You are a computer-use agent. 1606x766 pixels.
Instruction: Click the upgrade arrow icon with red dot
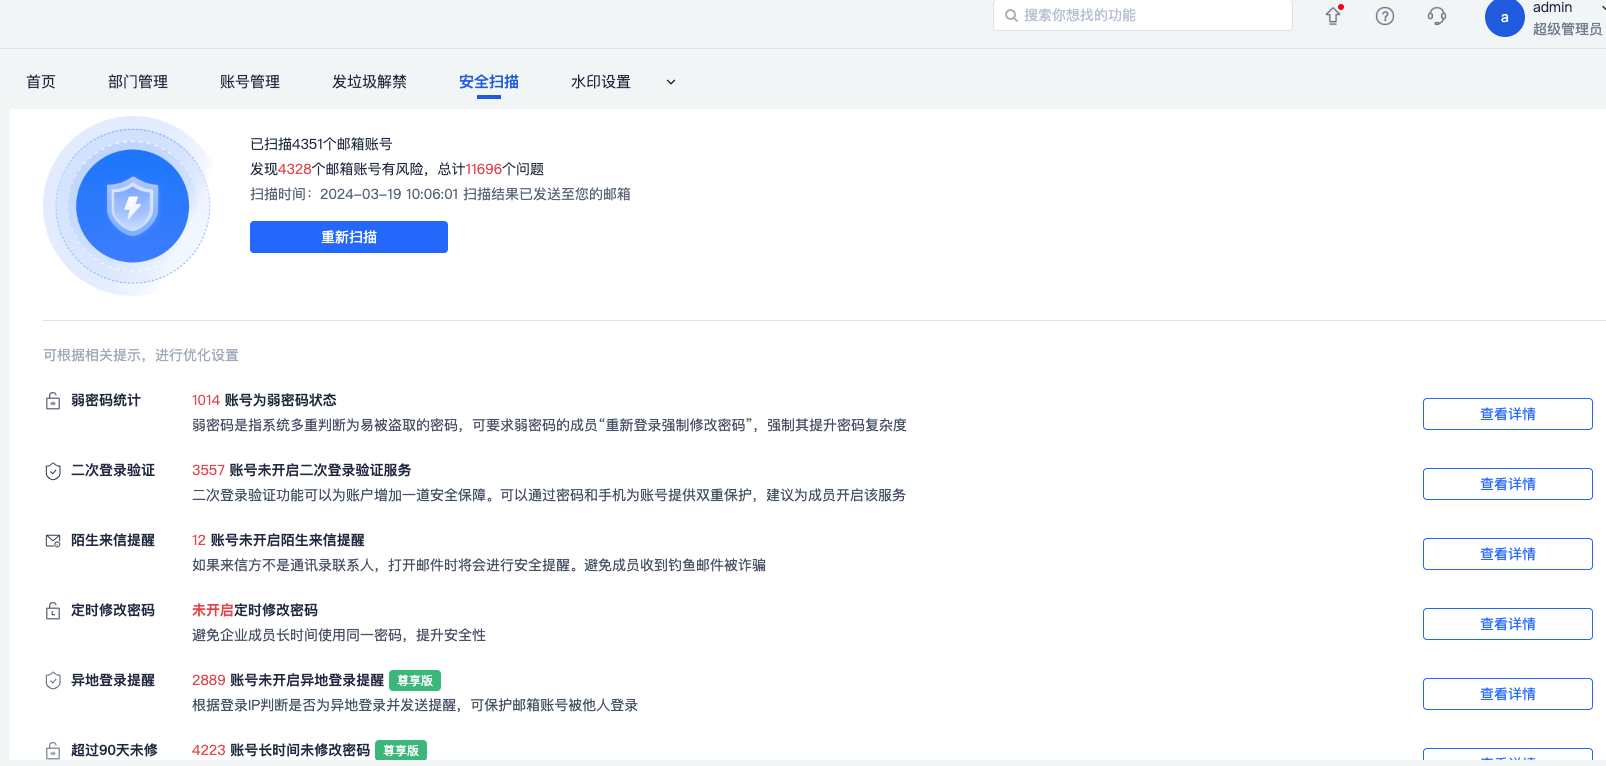click(x=1333, y=16)
